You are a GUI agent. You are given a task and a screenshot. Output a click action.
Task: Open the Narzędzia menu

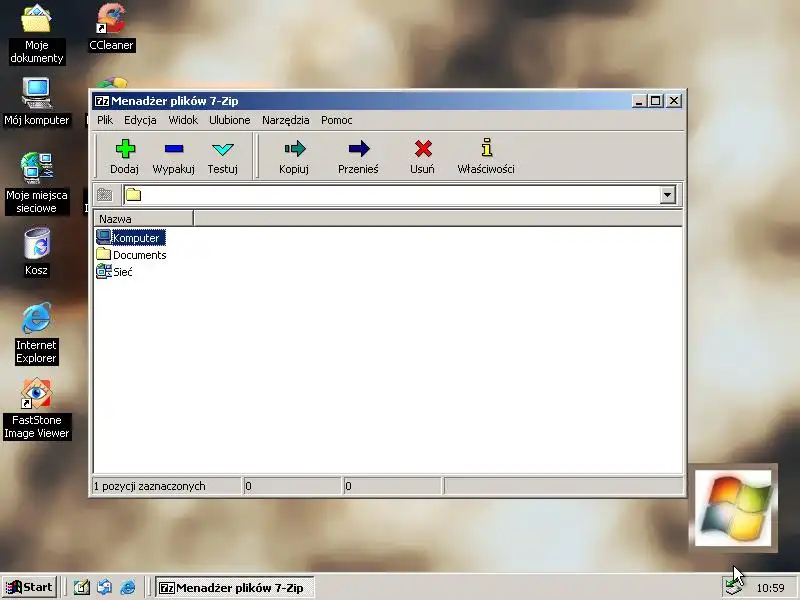[286, 120]
